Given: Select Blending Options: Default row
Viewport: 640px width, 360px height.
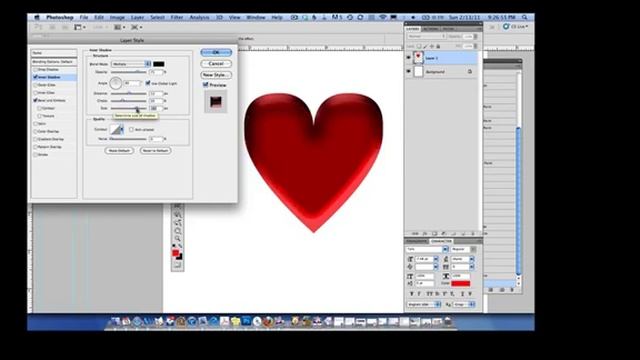Looking at the screenshot, I should pyautogui.click(x=54, y=62).
